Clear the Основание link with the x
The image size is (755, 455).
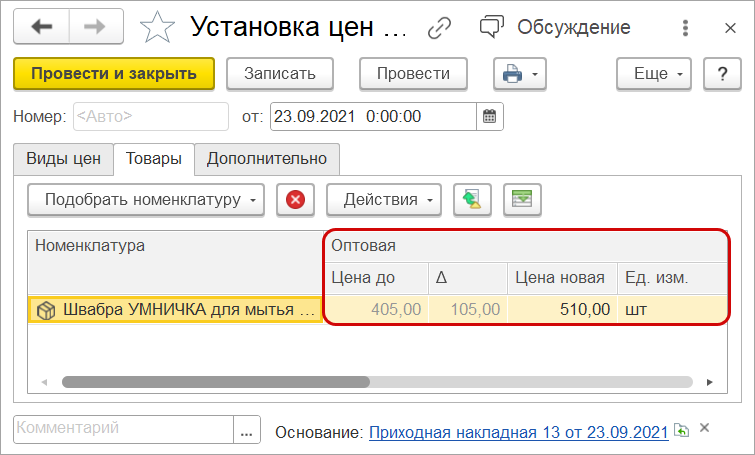704,428
